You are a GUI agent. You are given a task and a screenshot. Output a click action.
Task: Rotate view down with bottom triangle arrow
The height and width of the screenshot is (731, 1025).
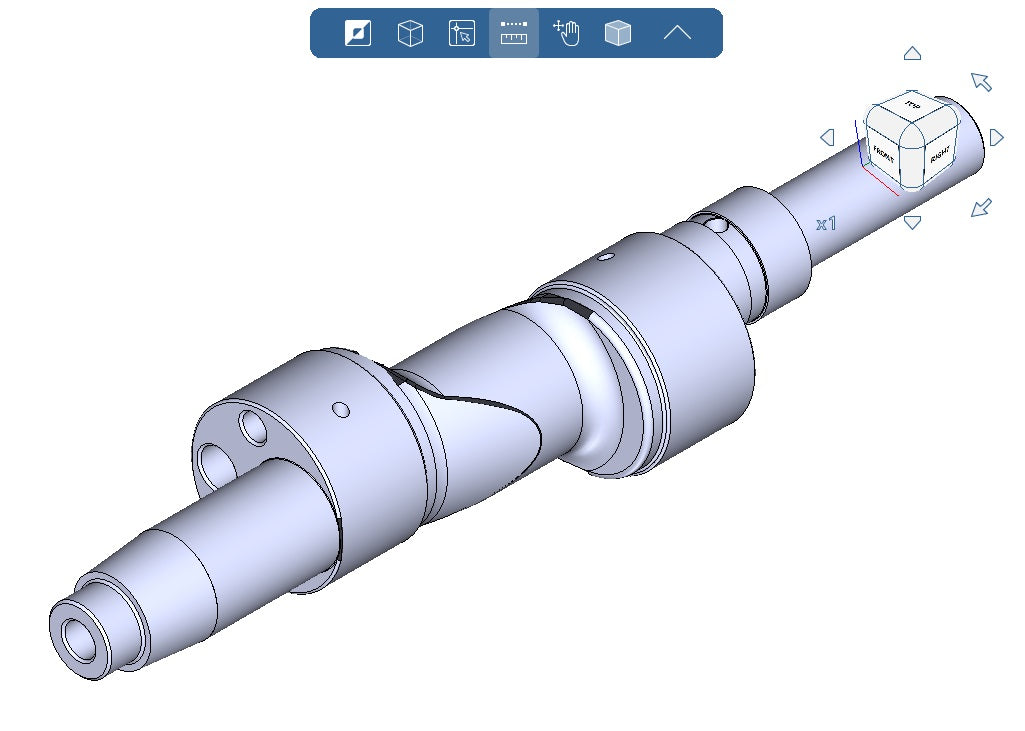coord(912,222)
